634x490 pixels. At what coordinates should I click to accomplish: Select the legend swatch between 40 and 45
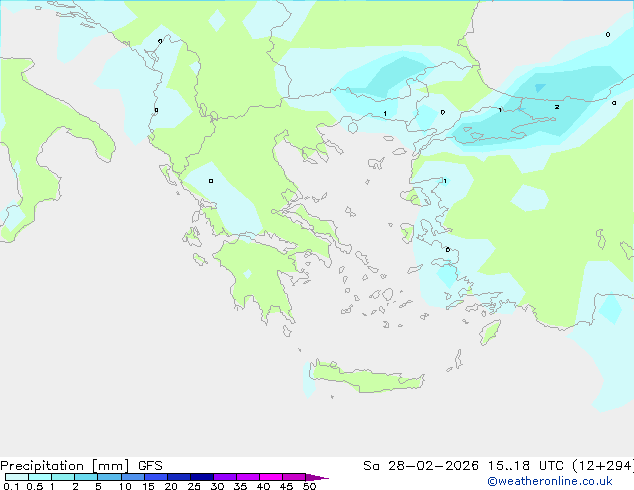tap(271, 477)
